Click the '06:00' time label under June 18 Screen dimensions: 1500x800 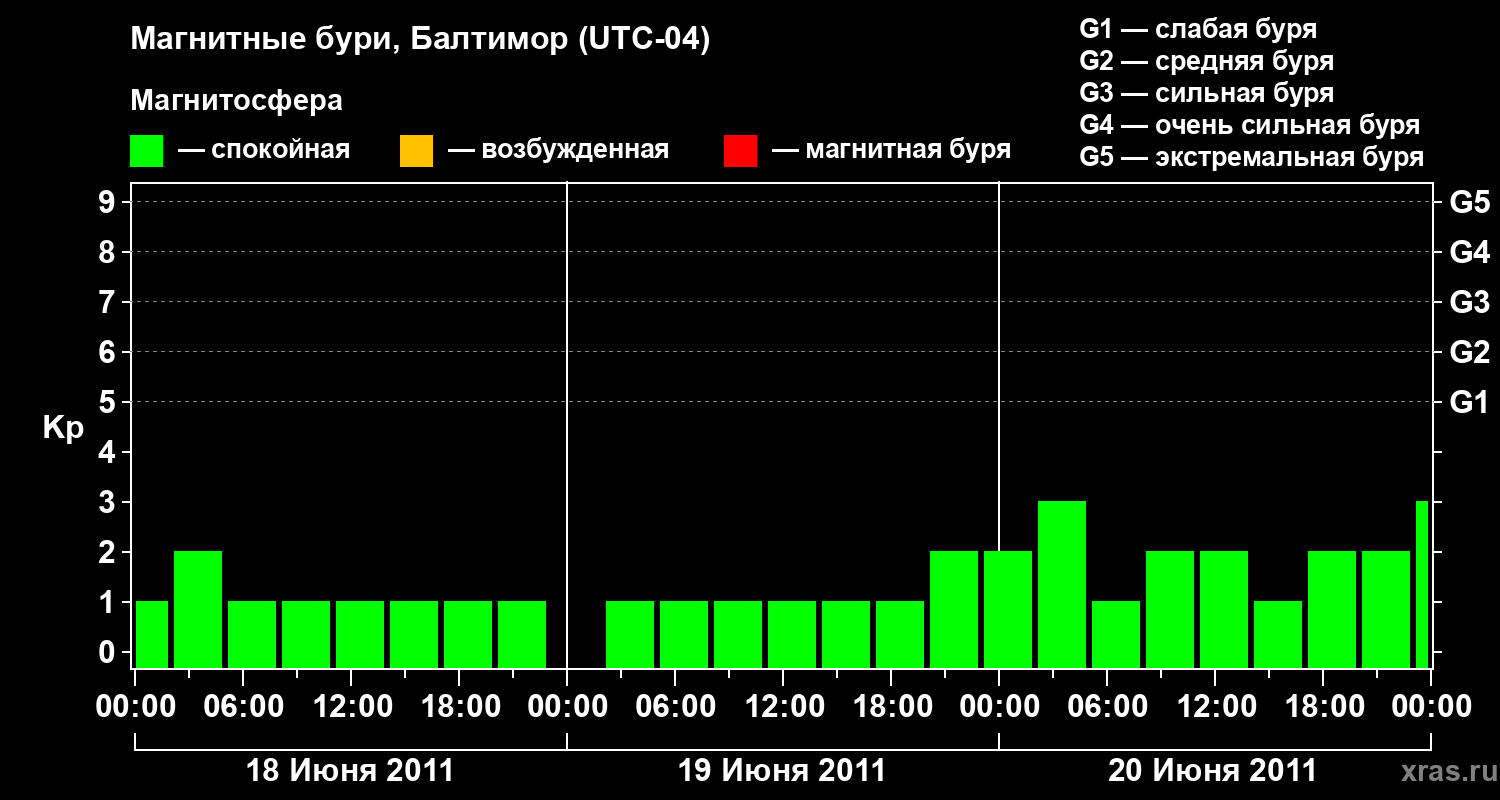pyautogui.click(x=243, y=707)
